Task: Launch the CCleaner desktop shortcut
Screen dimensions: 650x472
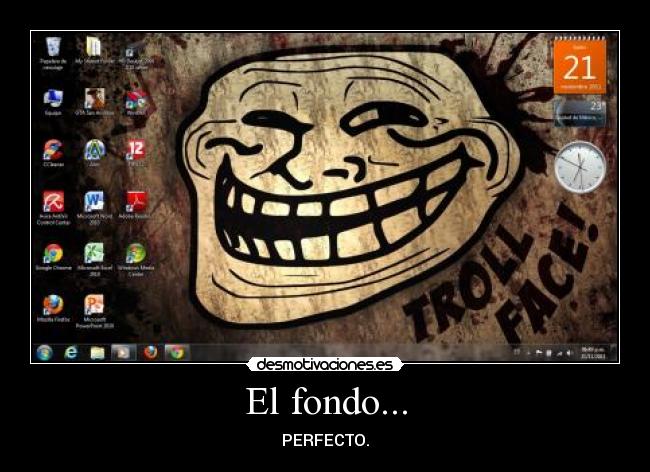Action: coord(53,153)
